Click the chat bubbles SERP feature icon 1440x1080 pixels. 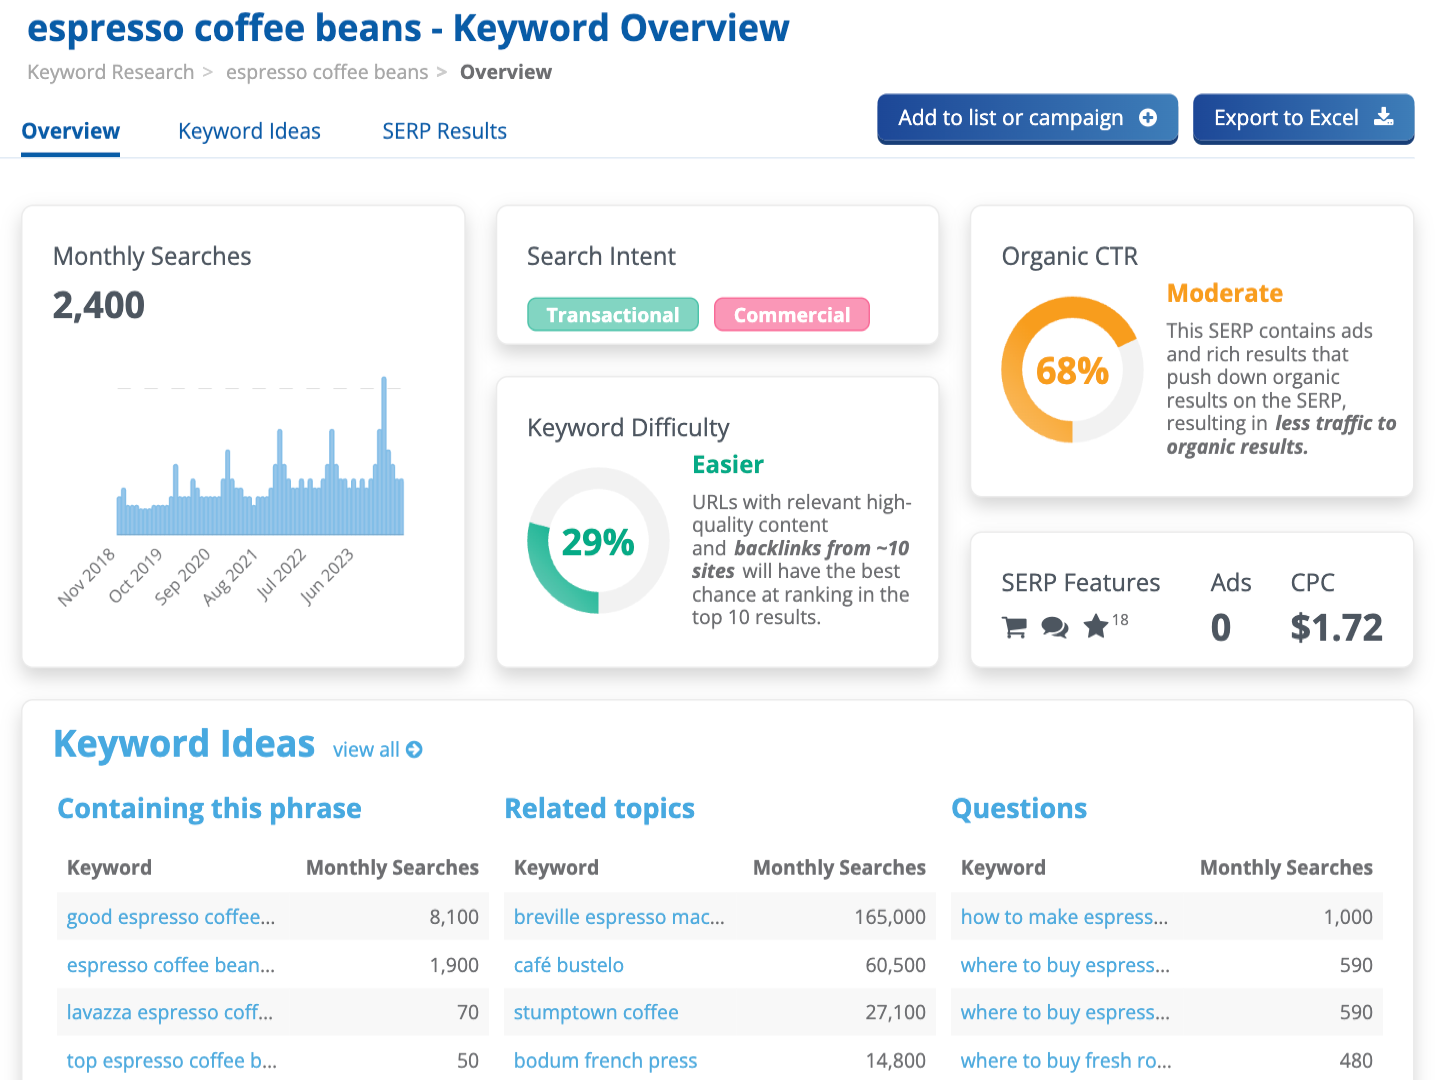click(1054, 628)
